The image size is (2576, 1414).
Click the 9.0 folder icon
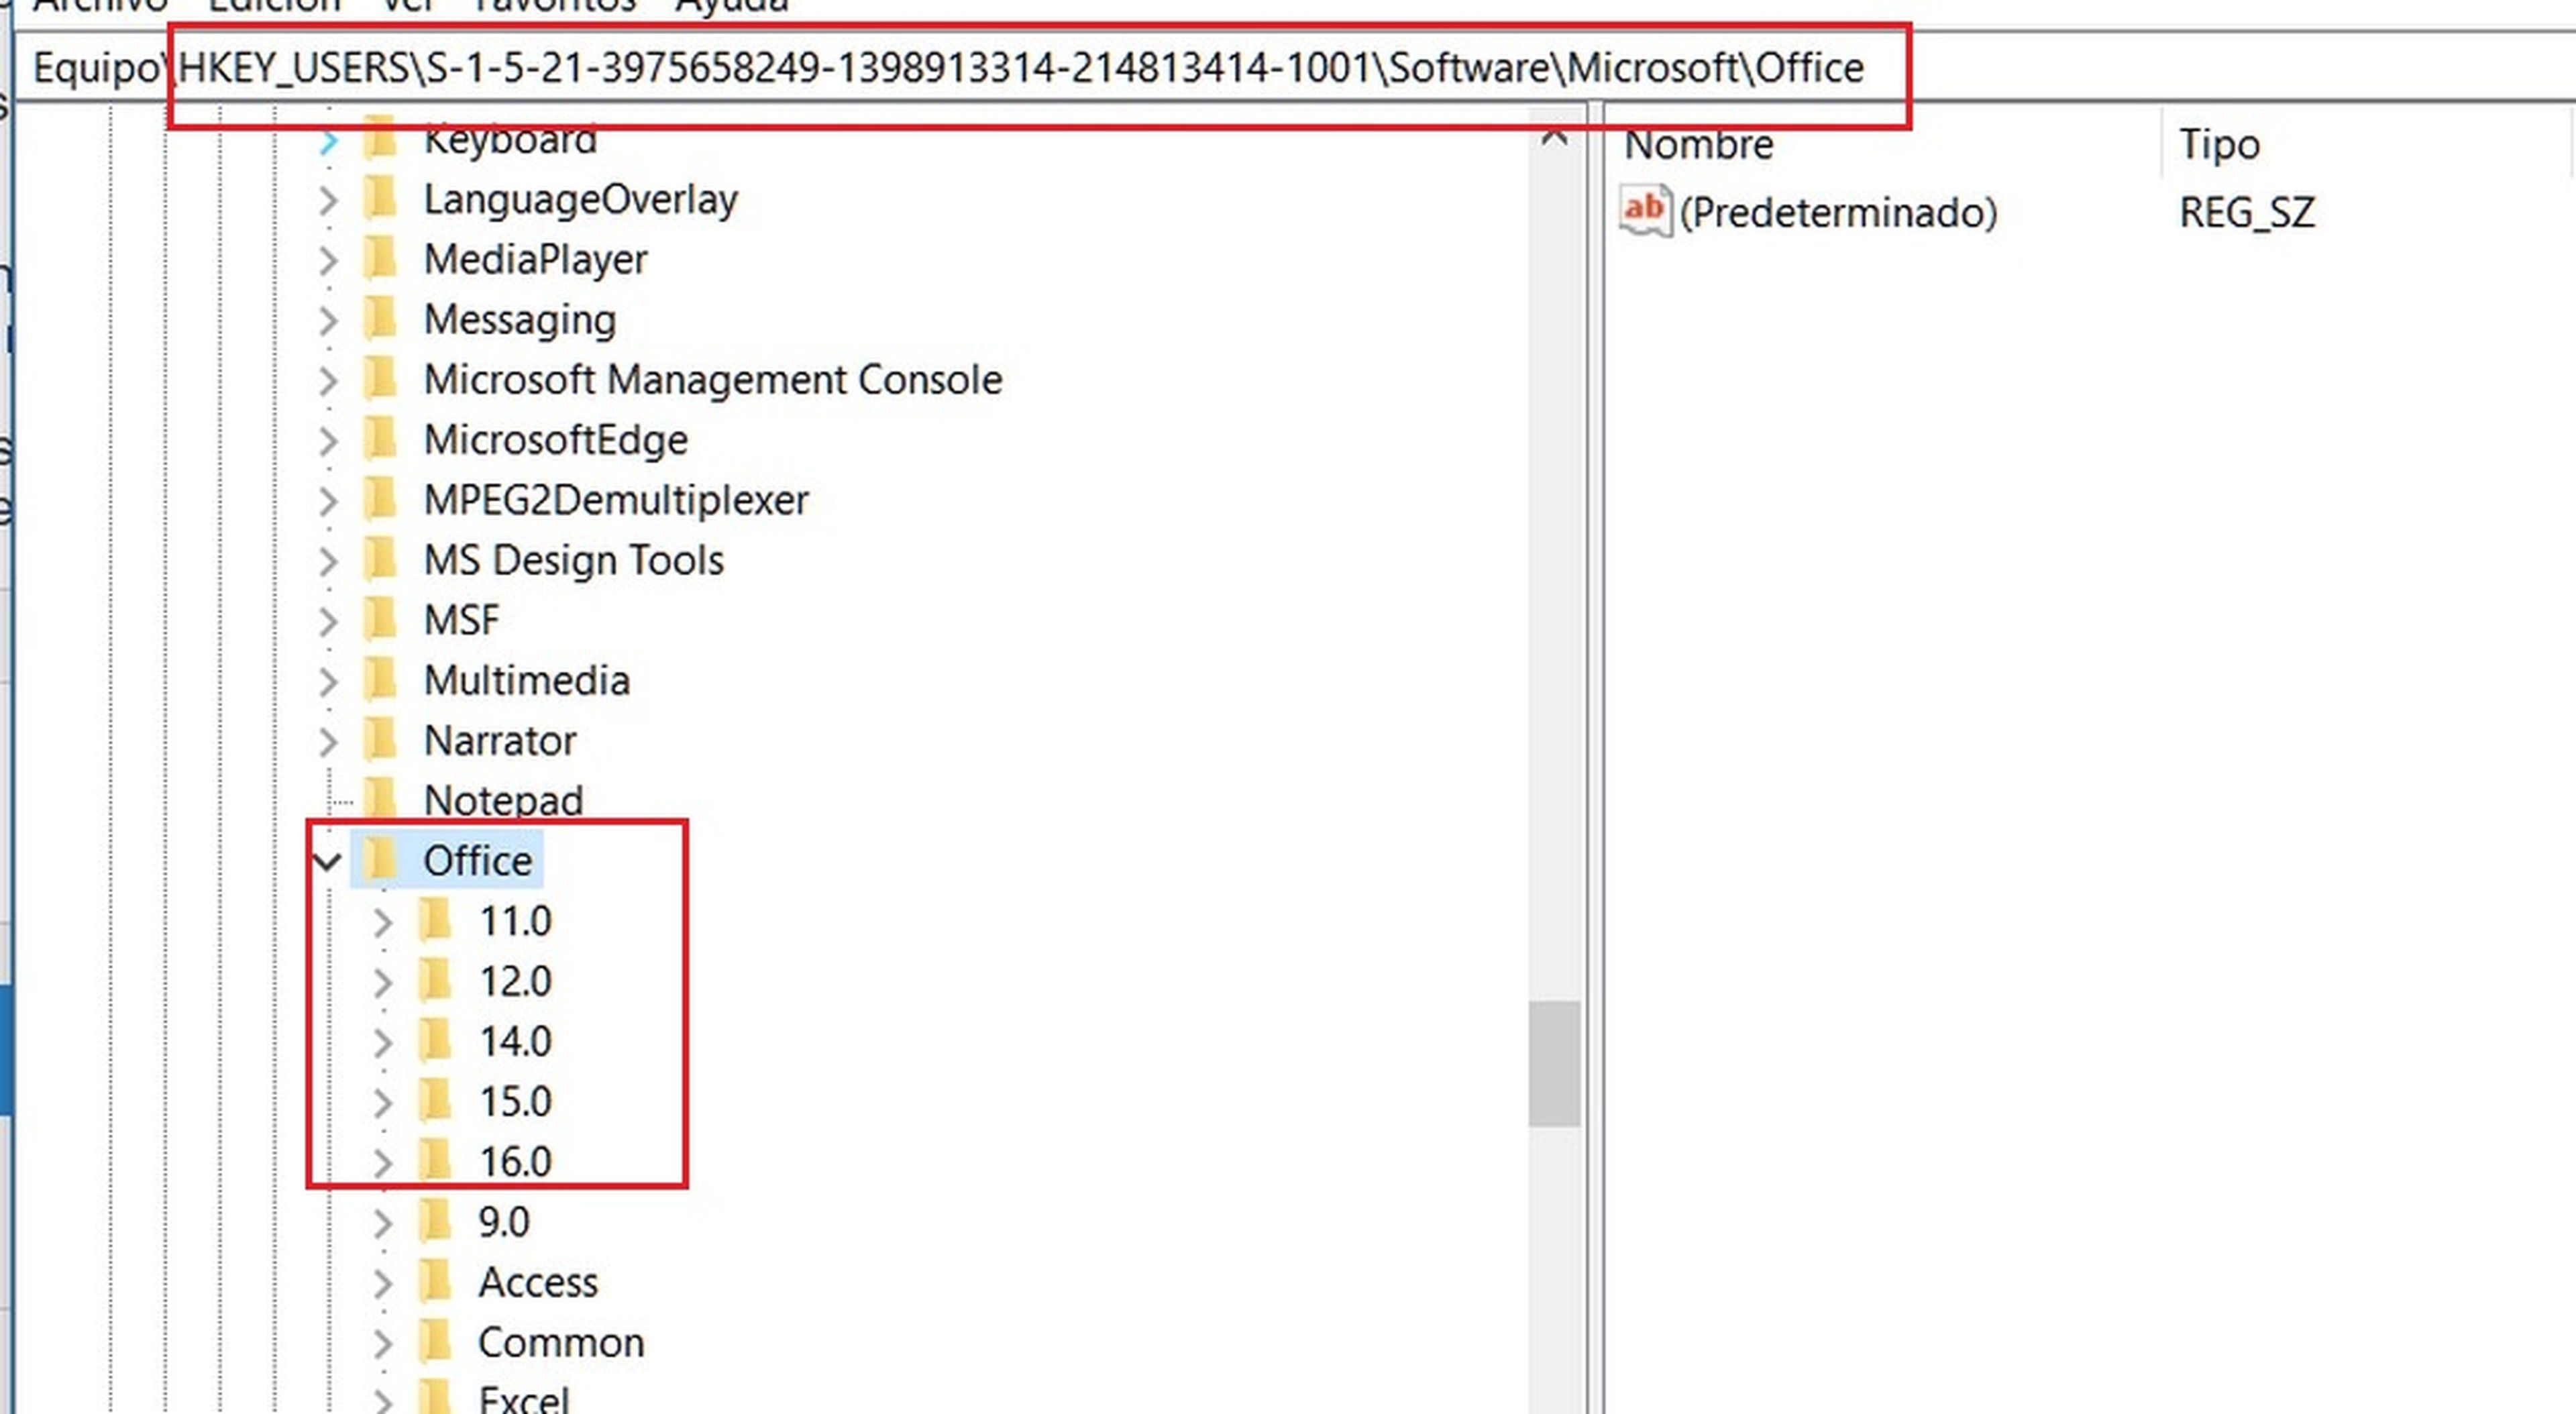[x=435, y=1220]
